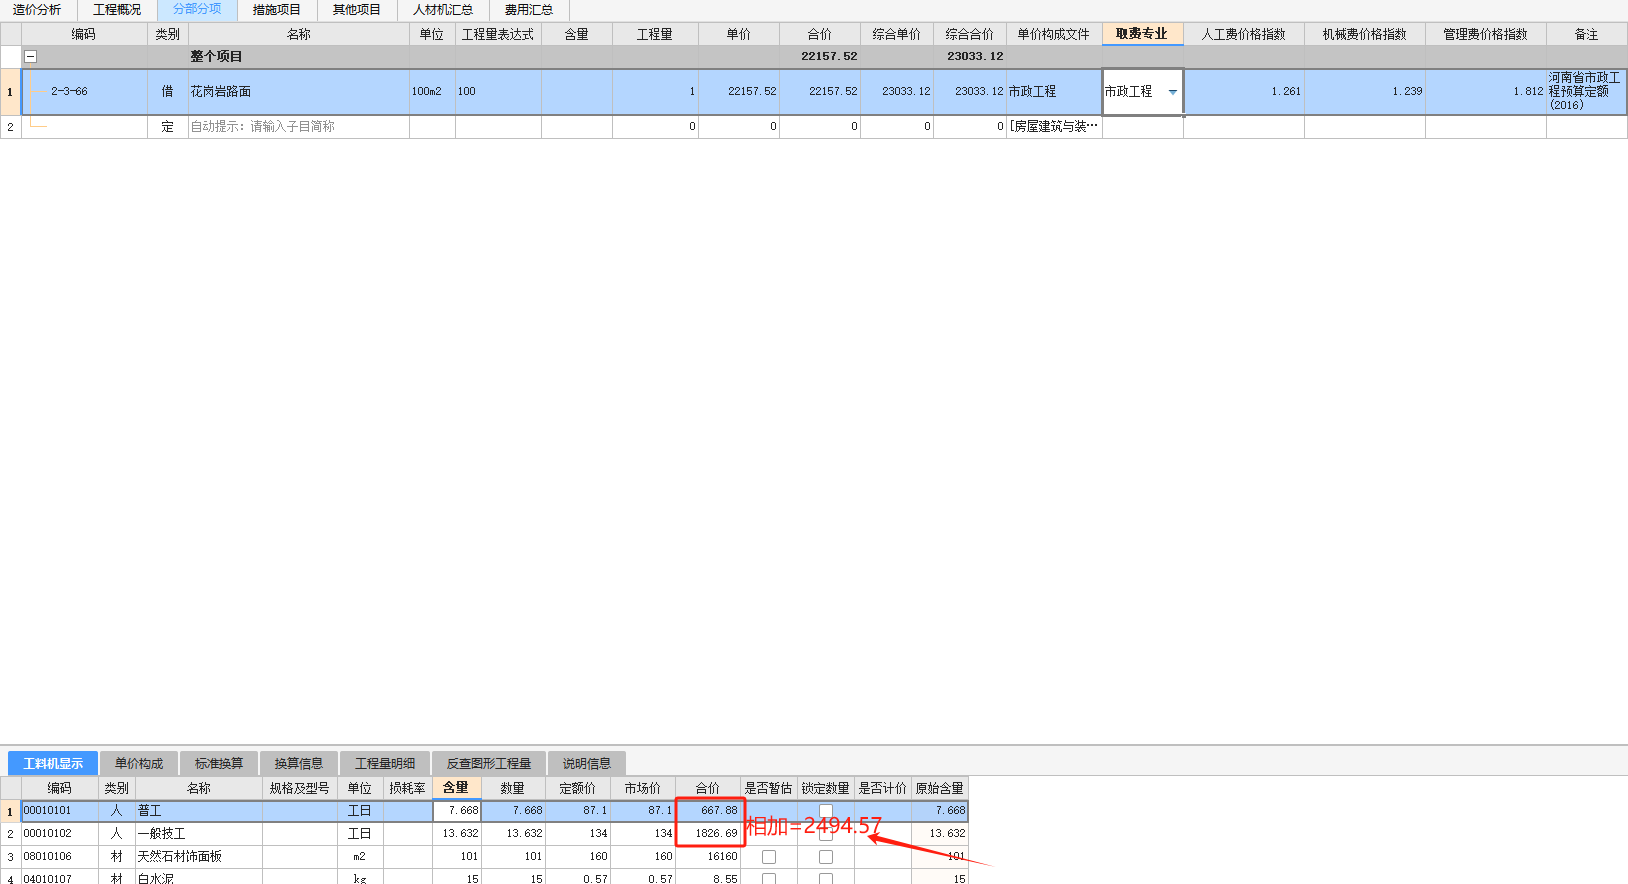This screenshot has height=884, width=1628.
Task: Open the 反查图形工程量 bottom tab
Action: [x=489, y=763]
